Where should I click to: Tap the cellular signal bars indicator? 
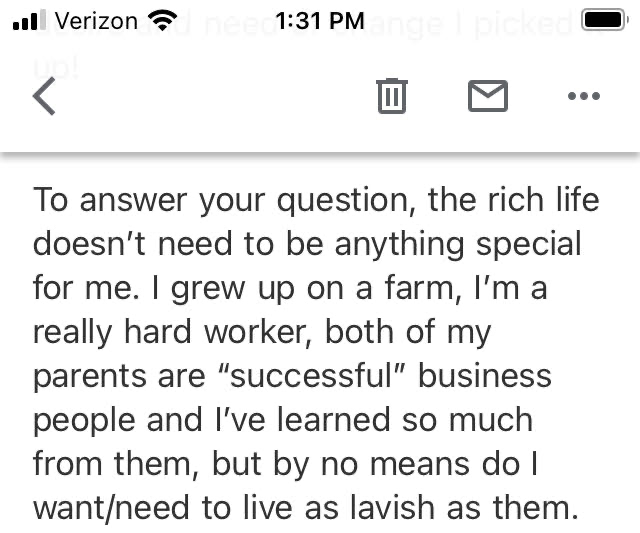pyautogui.click(x=29, y=20)
